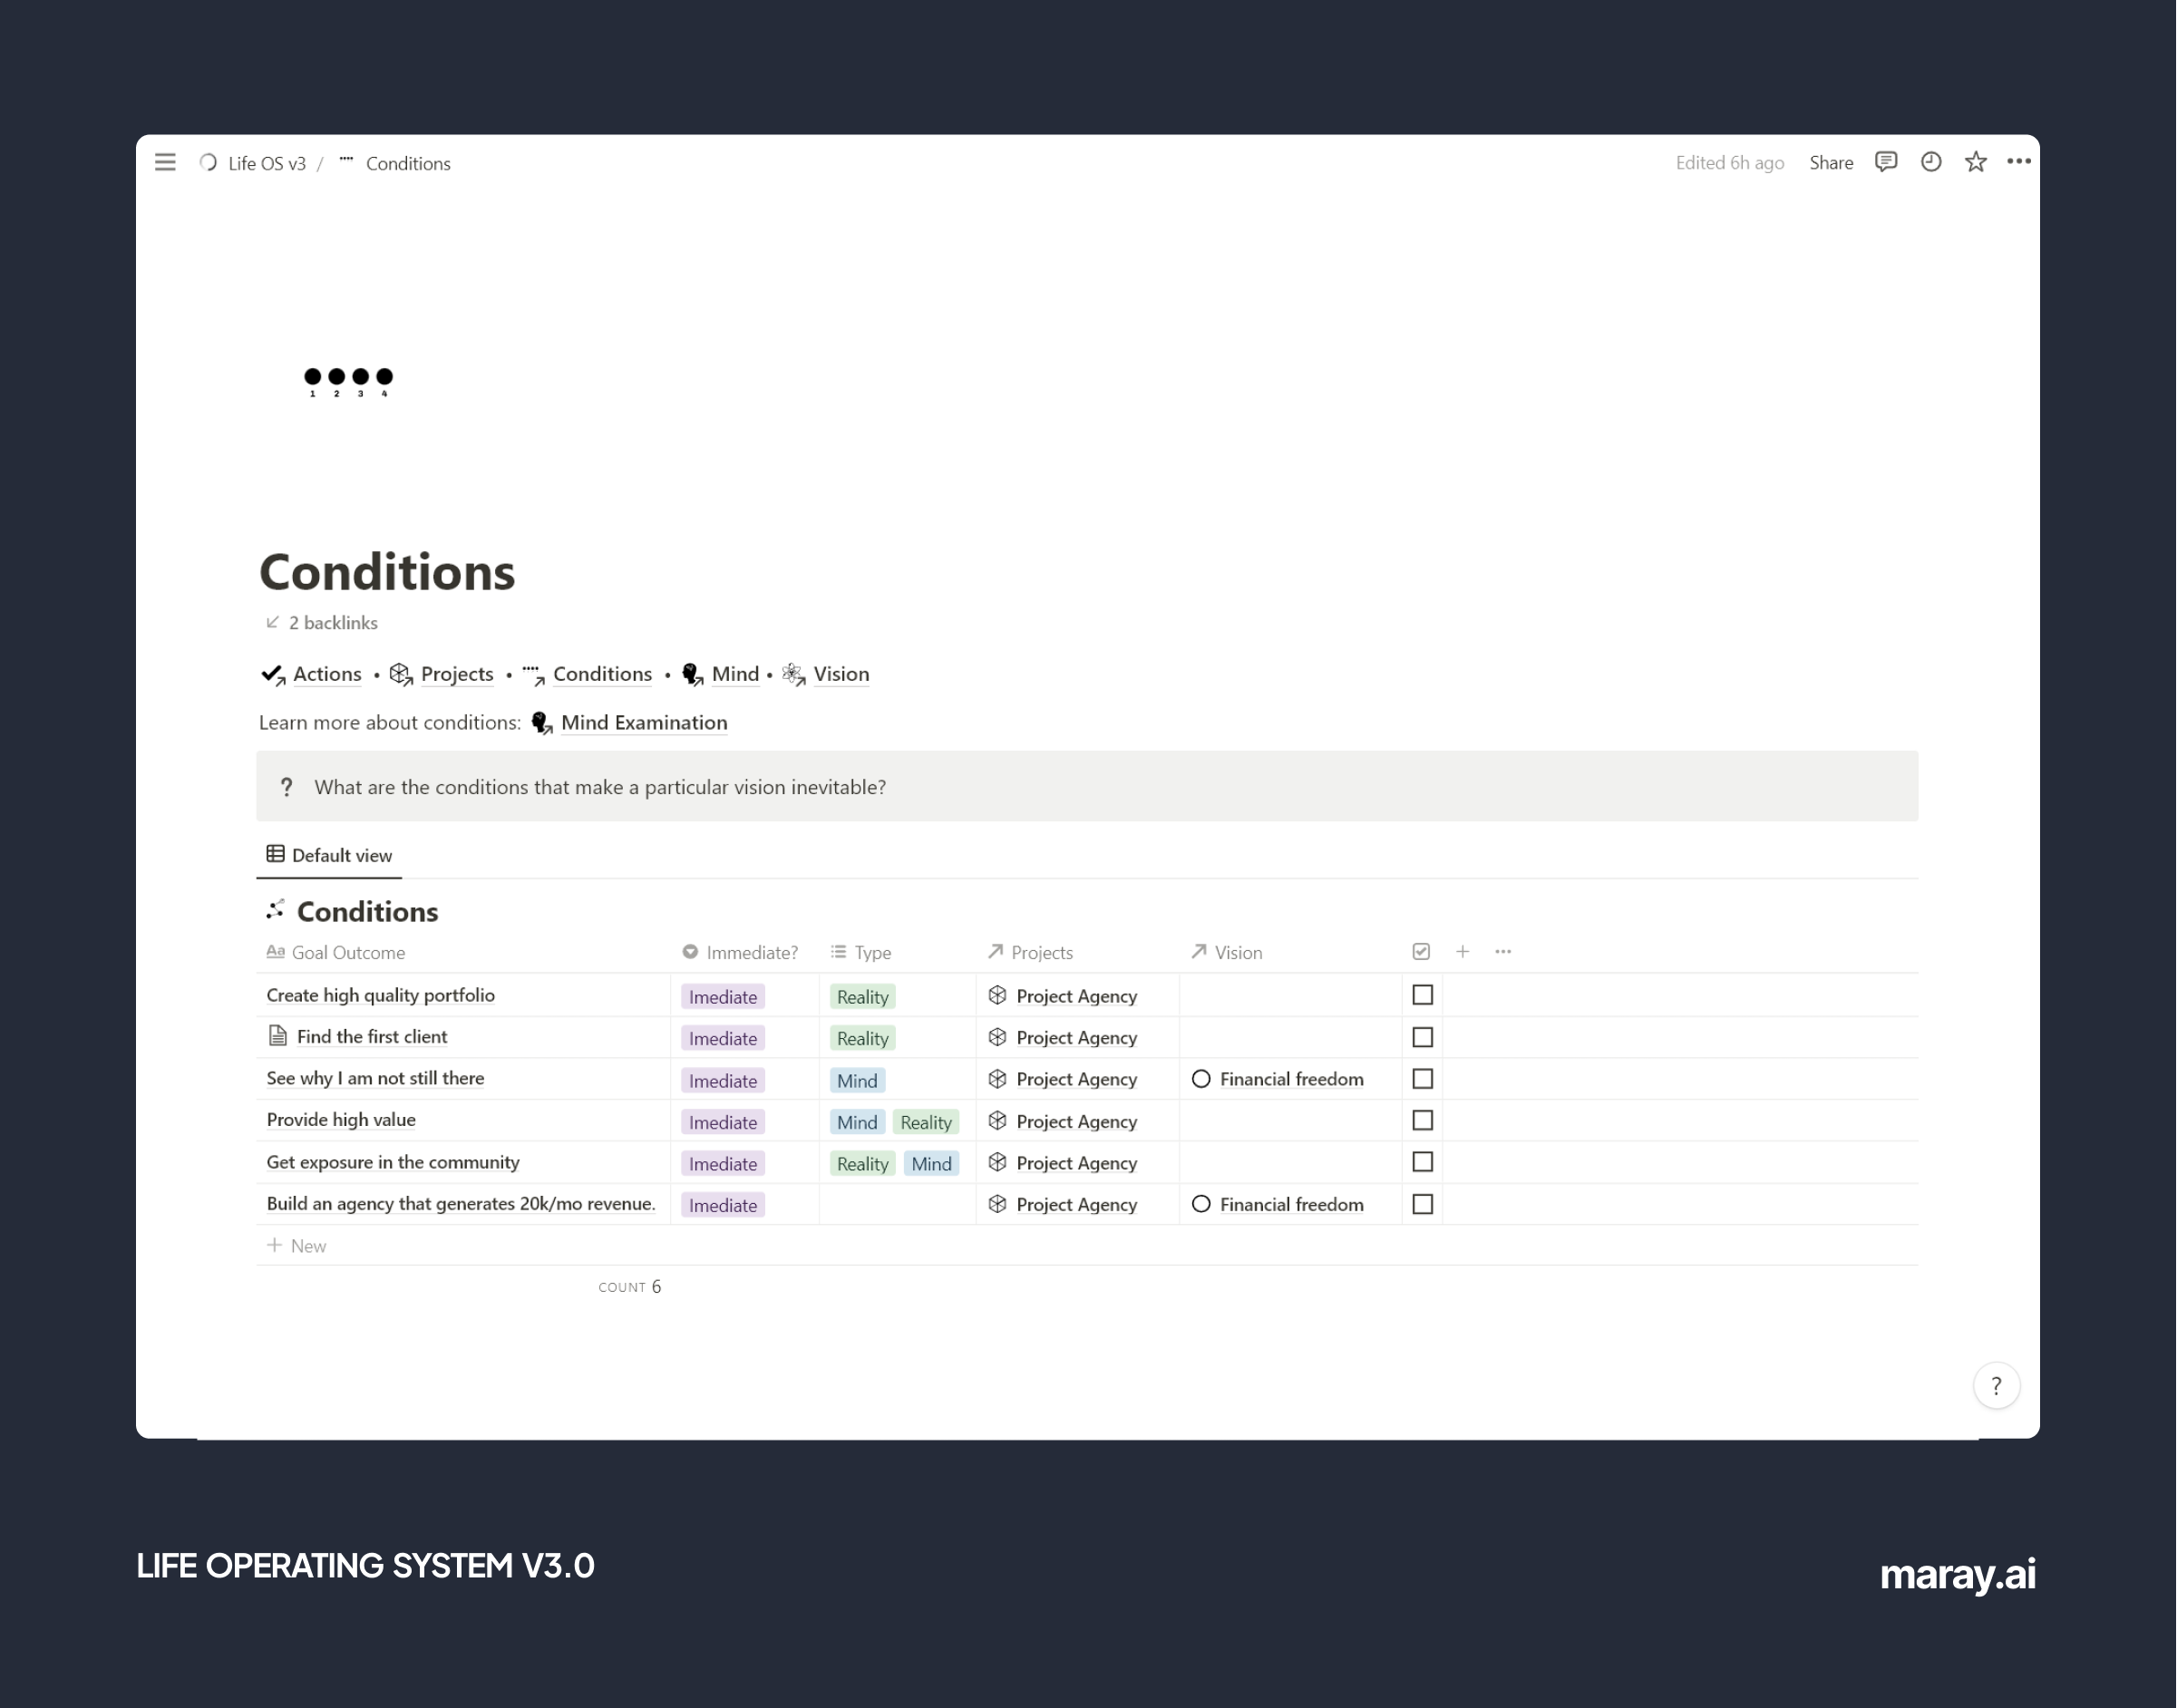Check the box for Provide high value
Viewport: 2177px width, 1708px height.
click(x=1422, y=1120)
